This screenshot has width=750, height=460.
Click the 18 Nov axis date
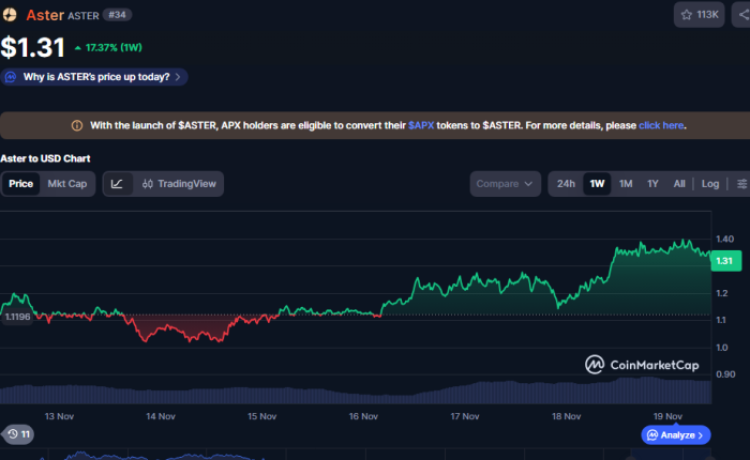pos(566,416)
